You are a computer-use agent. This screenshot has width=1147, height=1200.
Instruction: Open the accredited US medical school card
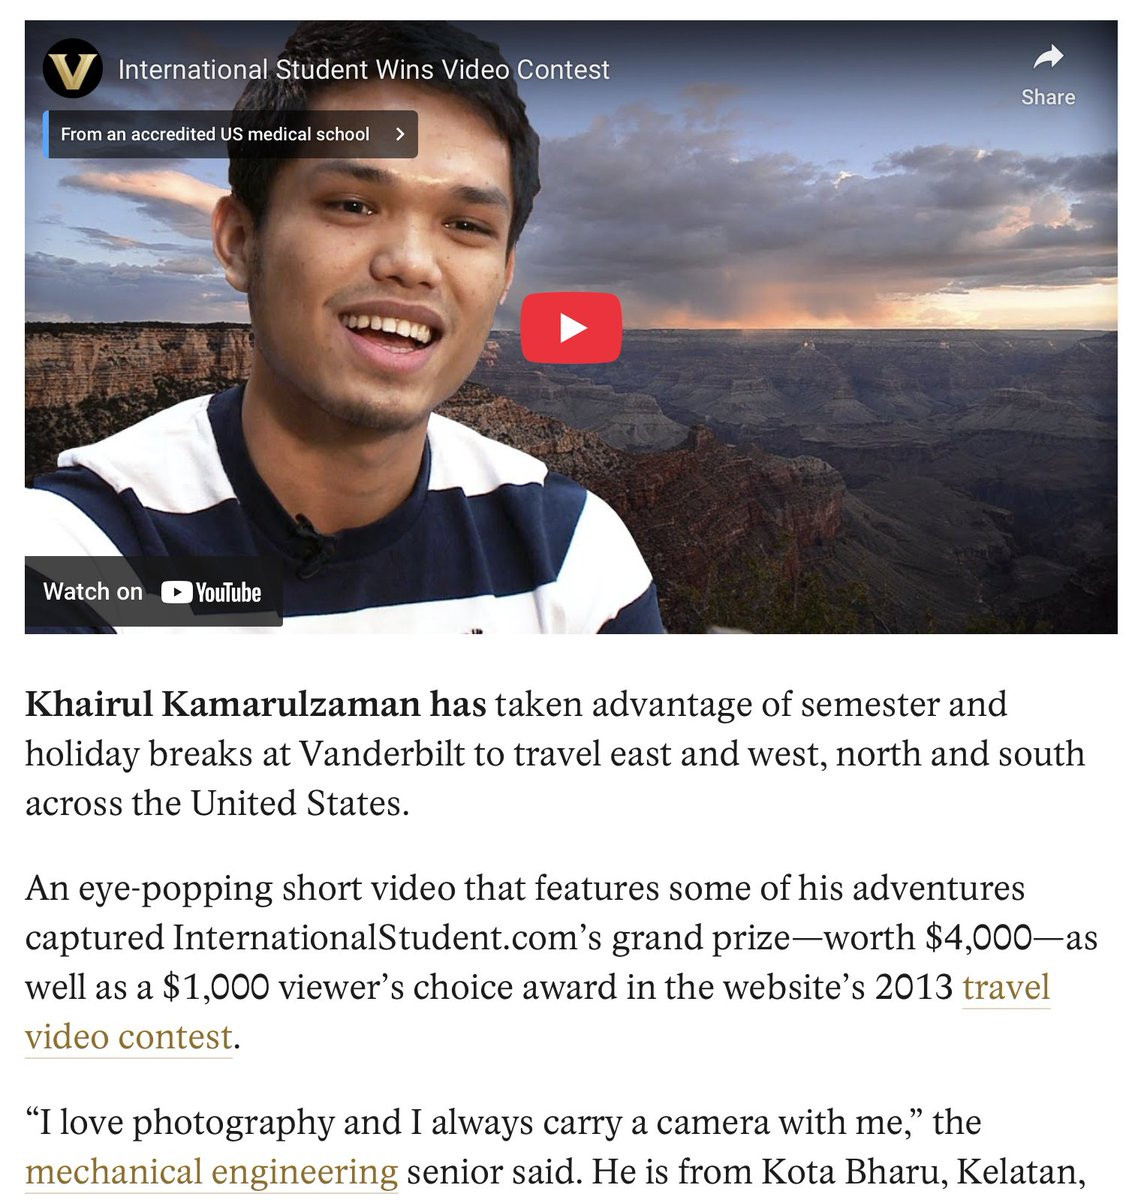[231, 134]
